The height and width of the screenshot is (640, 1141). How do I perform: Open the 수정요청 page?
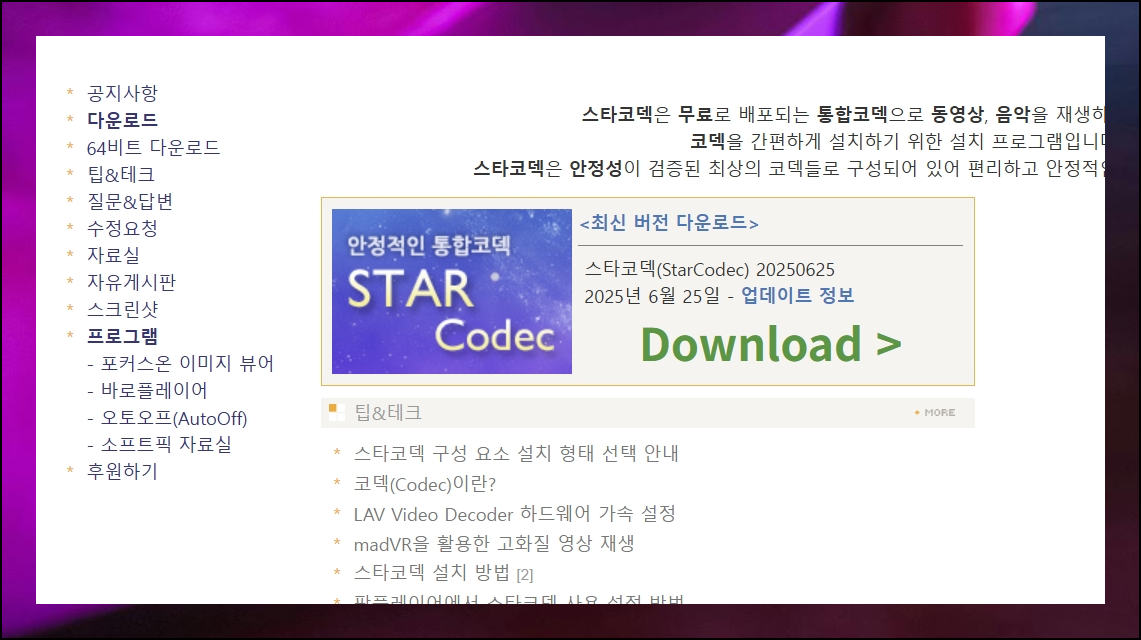click(x=122, y=228)
